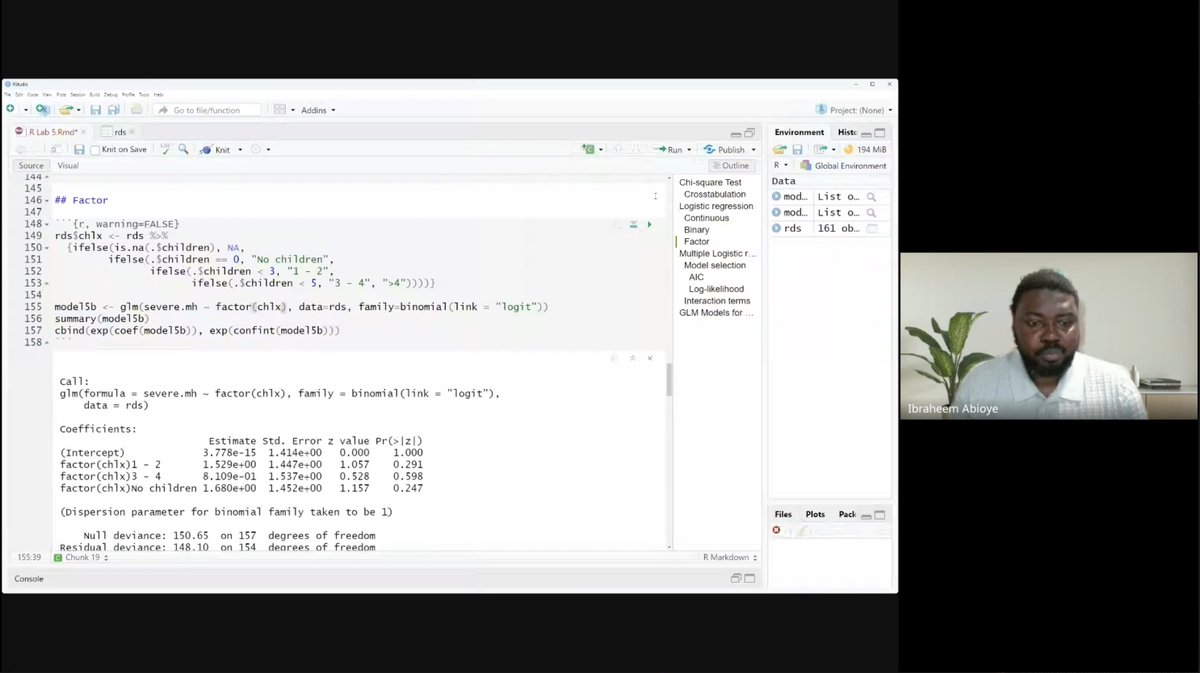Open the Publish dropdown arrow
1200x673 pixels.
pos(753,150)
